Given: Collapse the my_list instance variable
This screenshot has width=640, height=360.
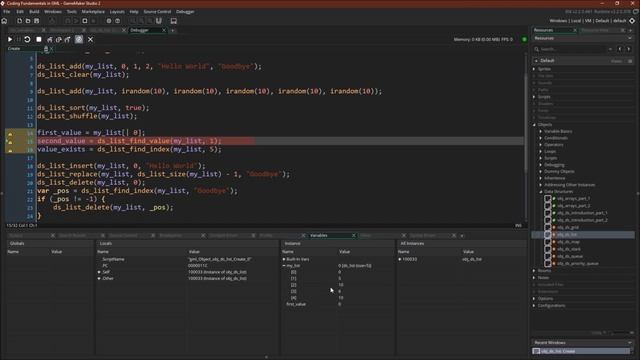Looking at the screenshot, I should (284, 266).
